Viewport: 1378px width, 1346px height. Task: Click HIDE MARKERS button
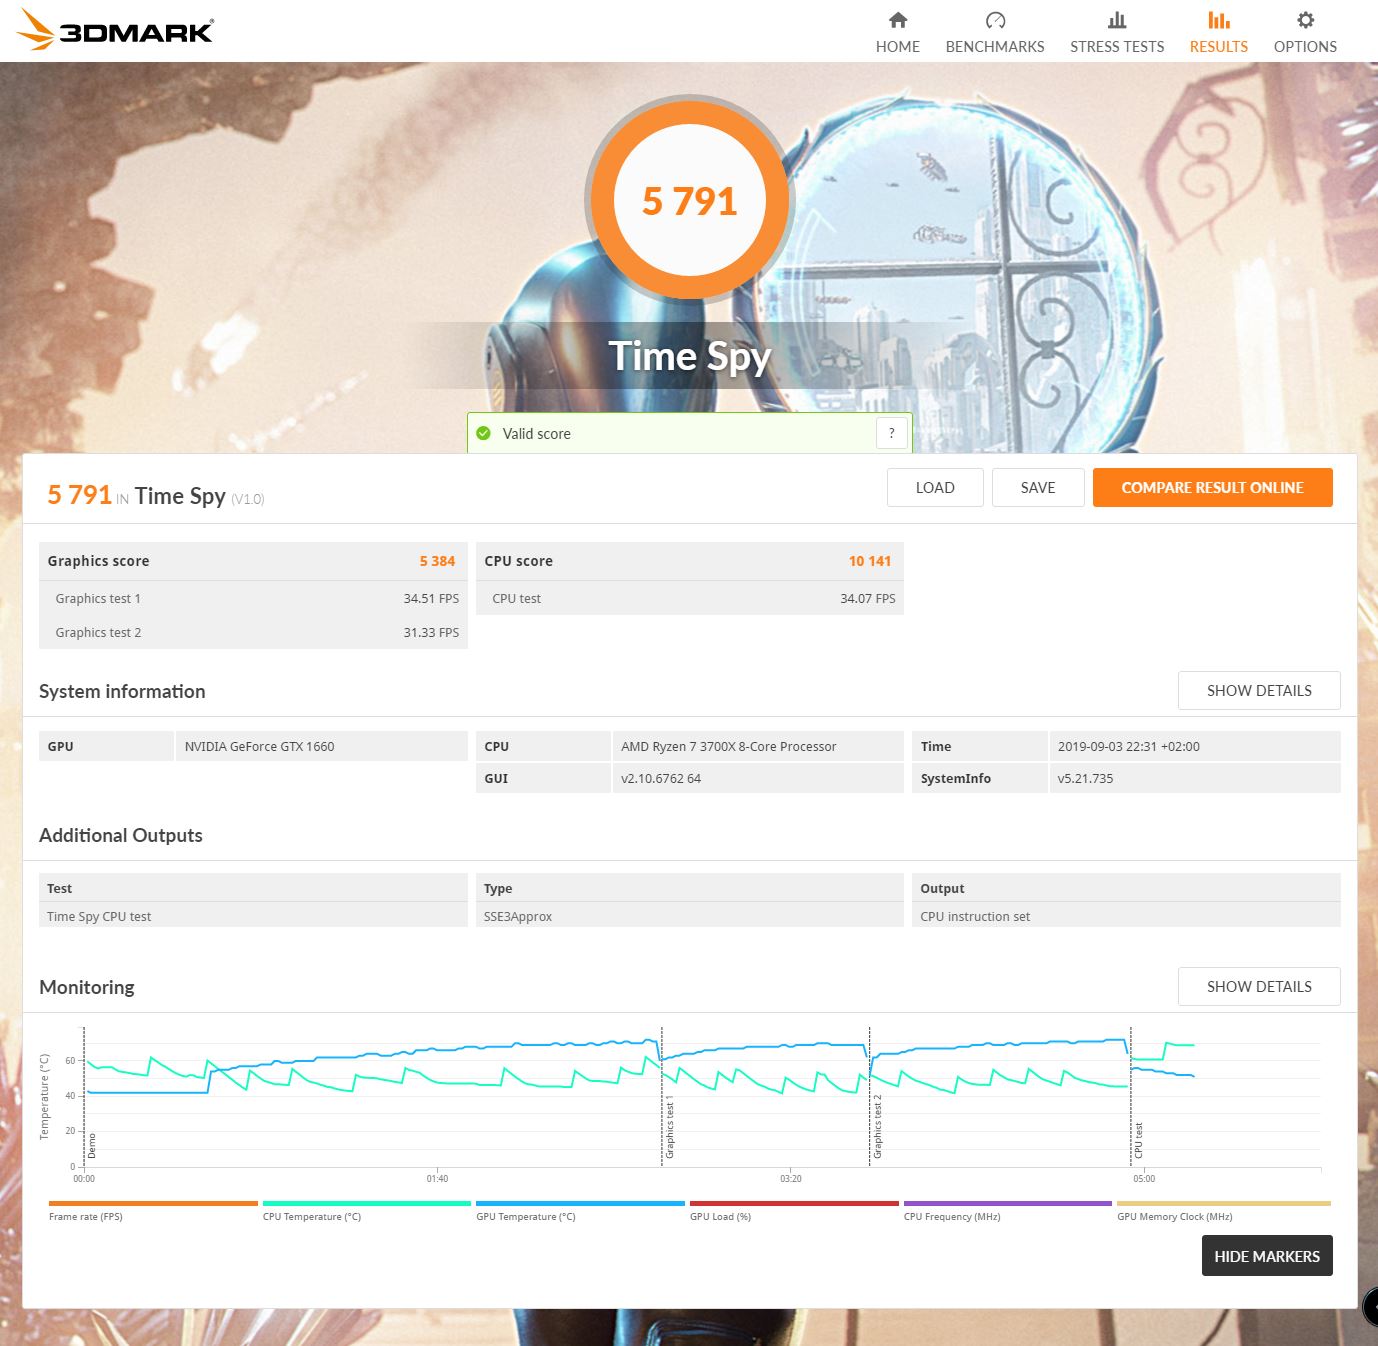(x=1267, y=1256)
